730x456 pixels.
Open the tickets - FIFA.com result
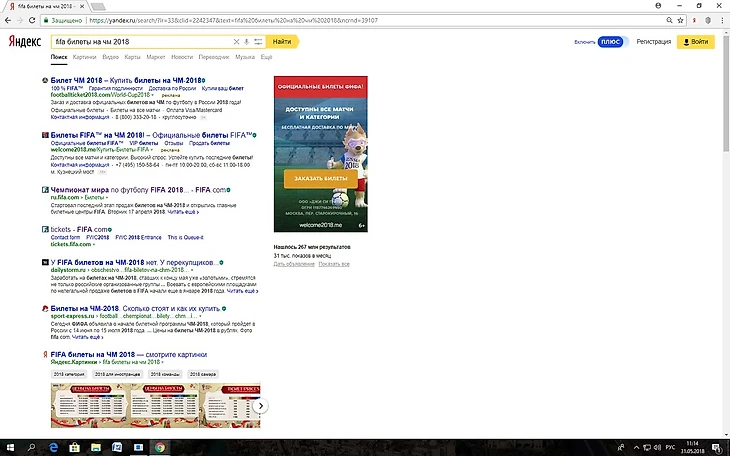coord(79,229)
